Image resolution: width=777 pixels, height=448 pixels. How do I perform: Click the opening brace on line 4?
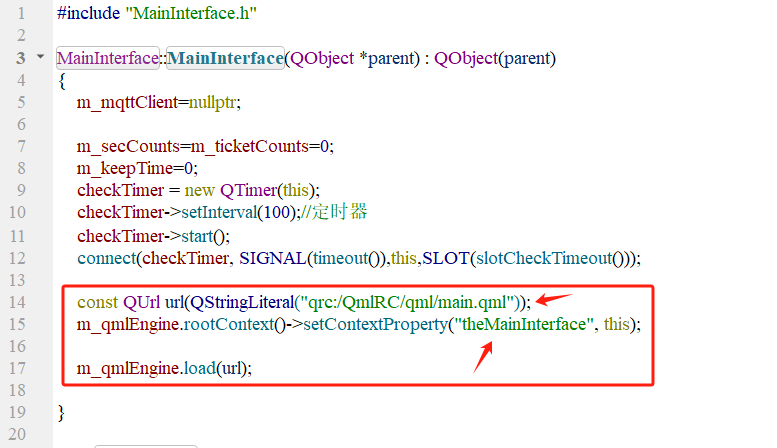[x=61, y=81]
